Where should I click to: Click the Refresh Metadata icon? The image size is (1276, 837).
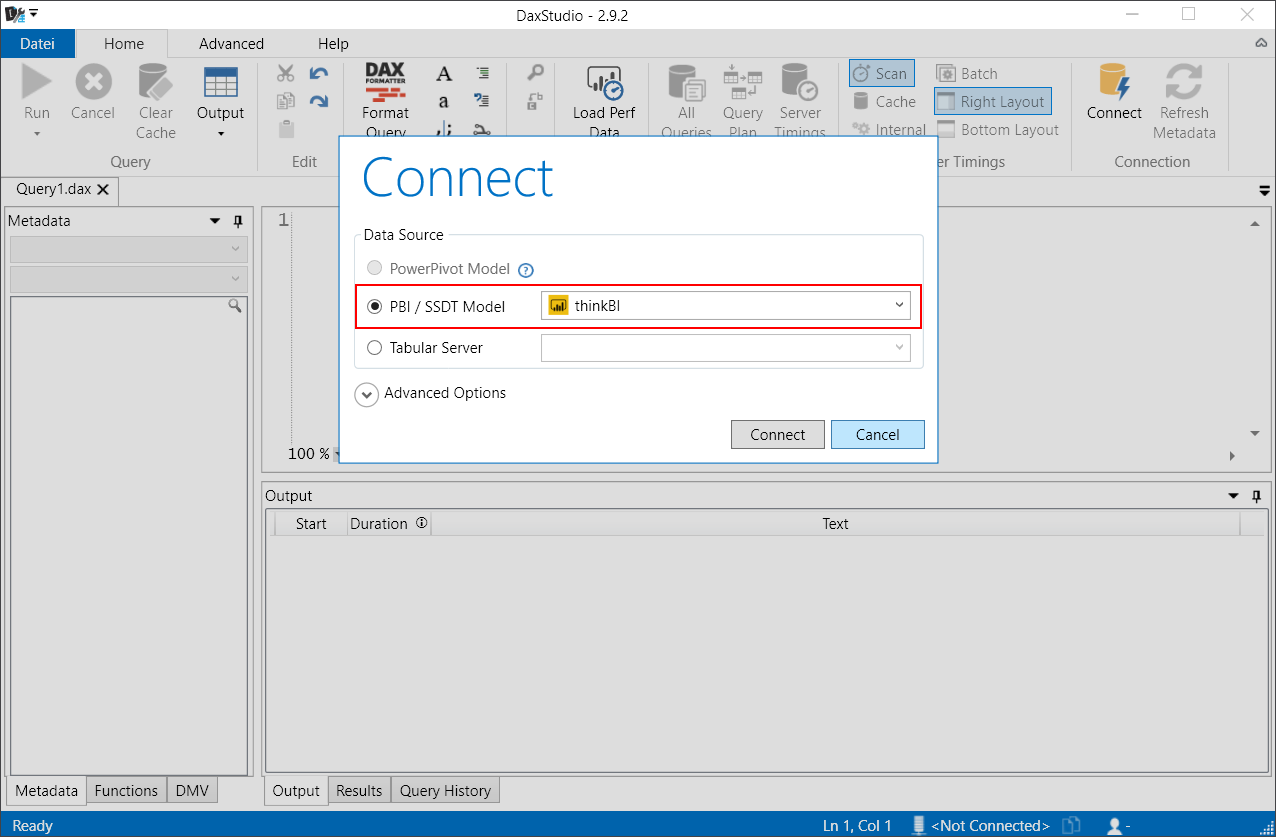1184,82
